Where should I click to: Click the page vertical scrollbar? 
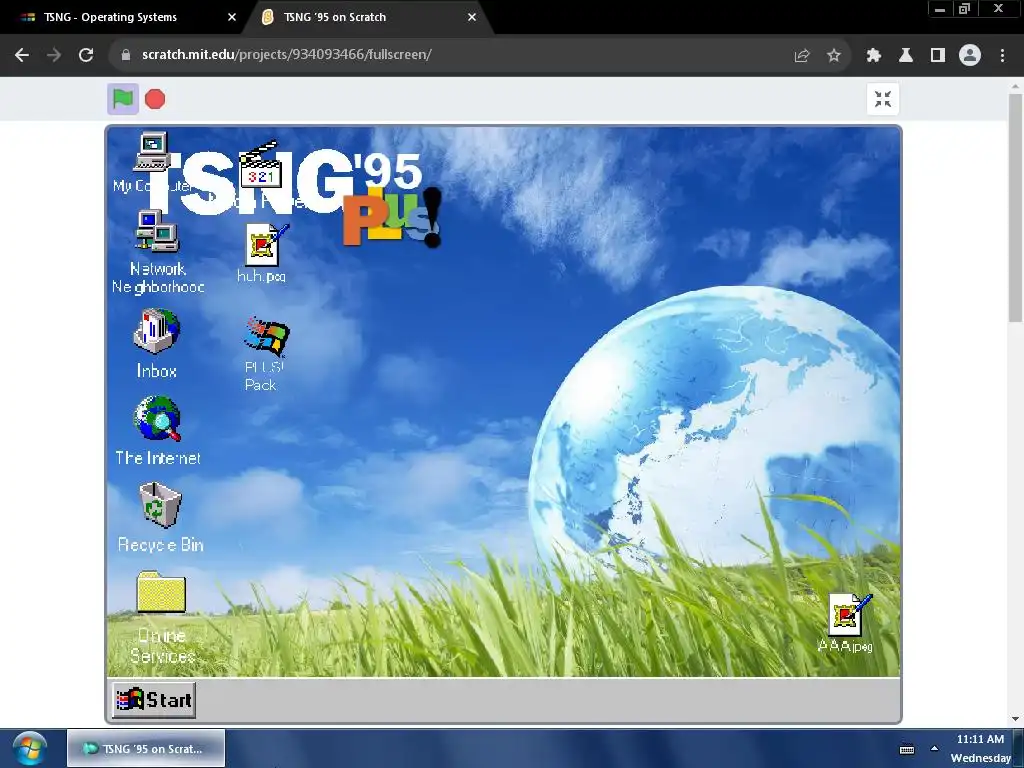coord(1016,208)
